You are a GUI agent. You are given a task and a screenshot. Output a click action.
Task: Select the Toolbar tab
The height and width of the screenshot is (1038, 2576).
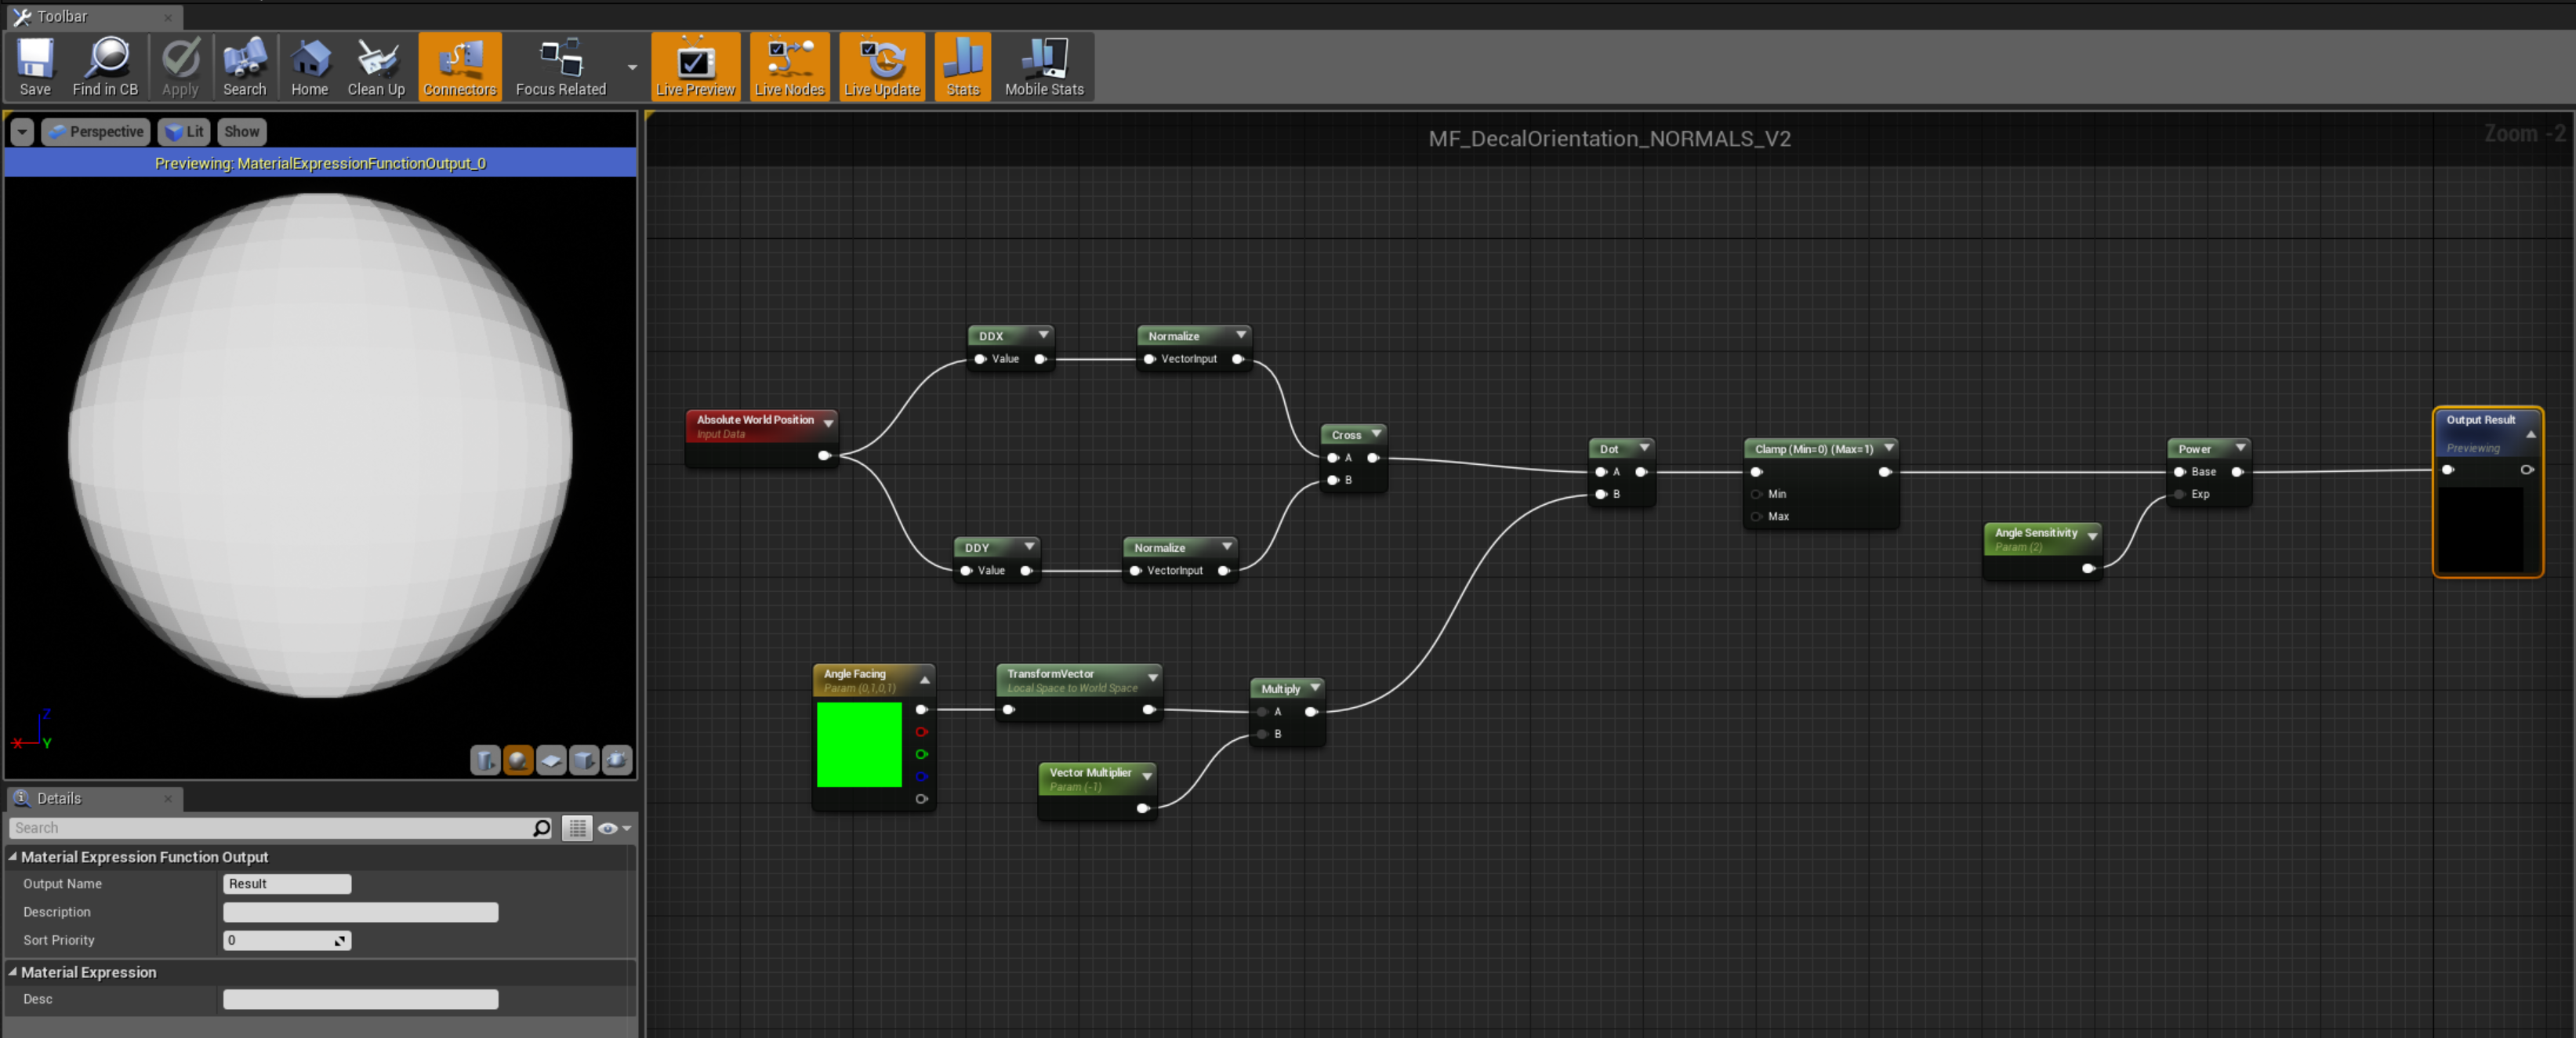click(64, 16)
